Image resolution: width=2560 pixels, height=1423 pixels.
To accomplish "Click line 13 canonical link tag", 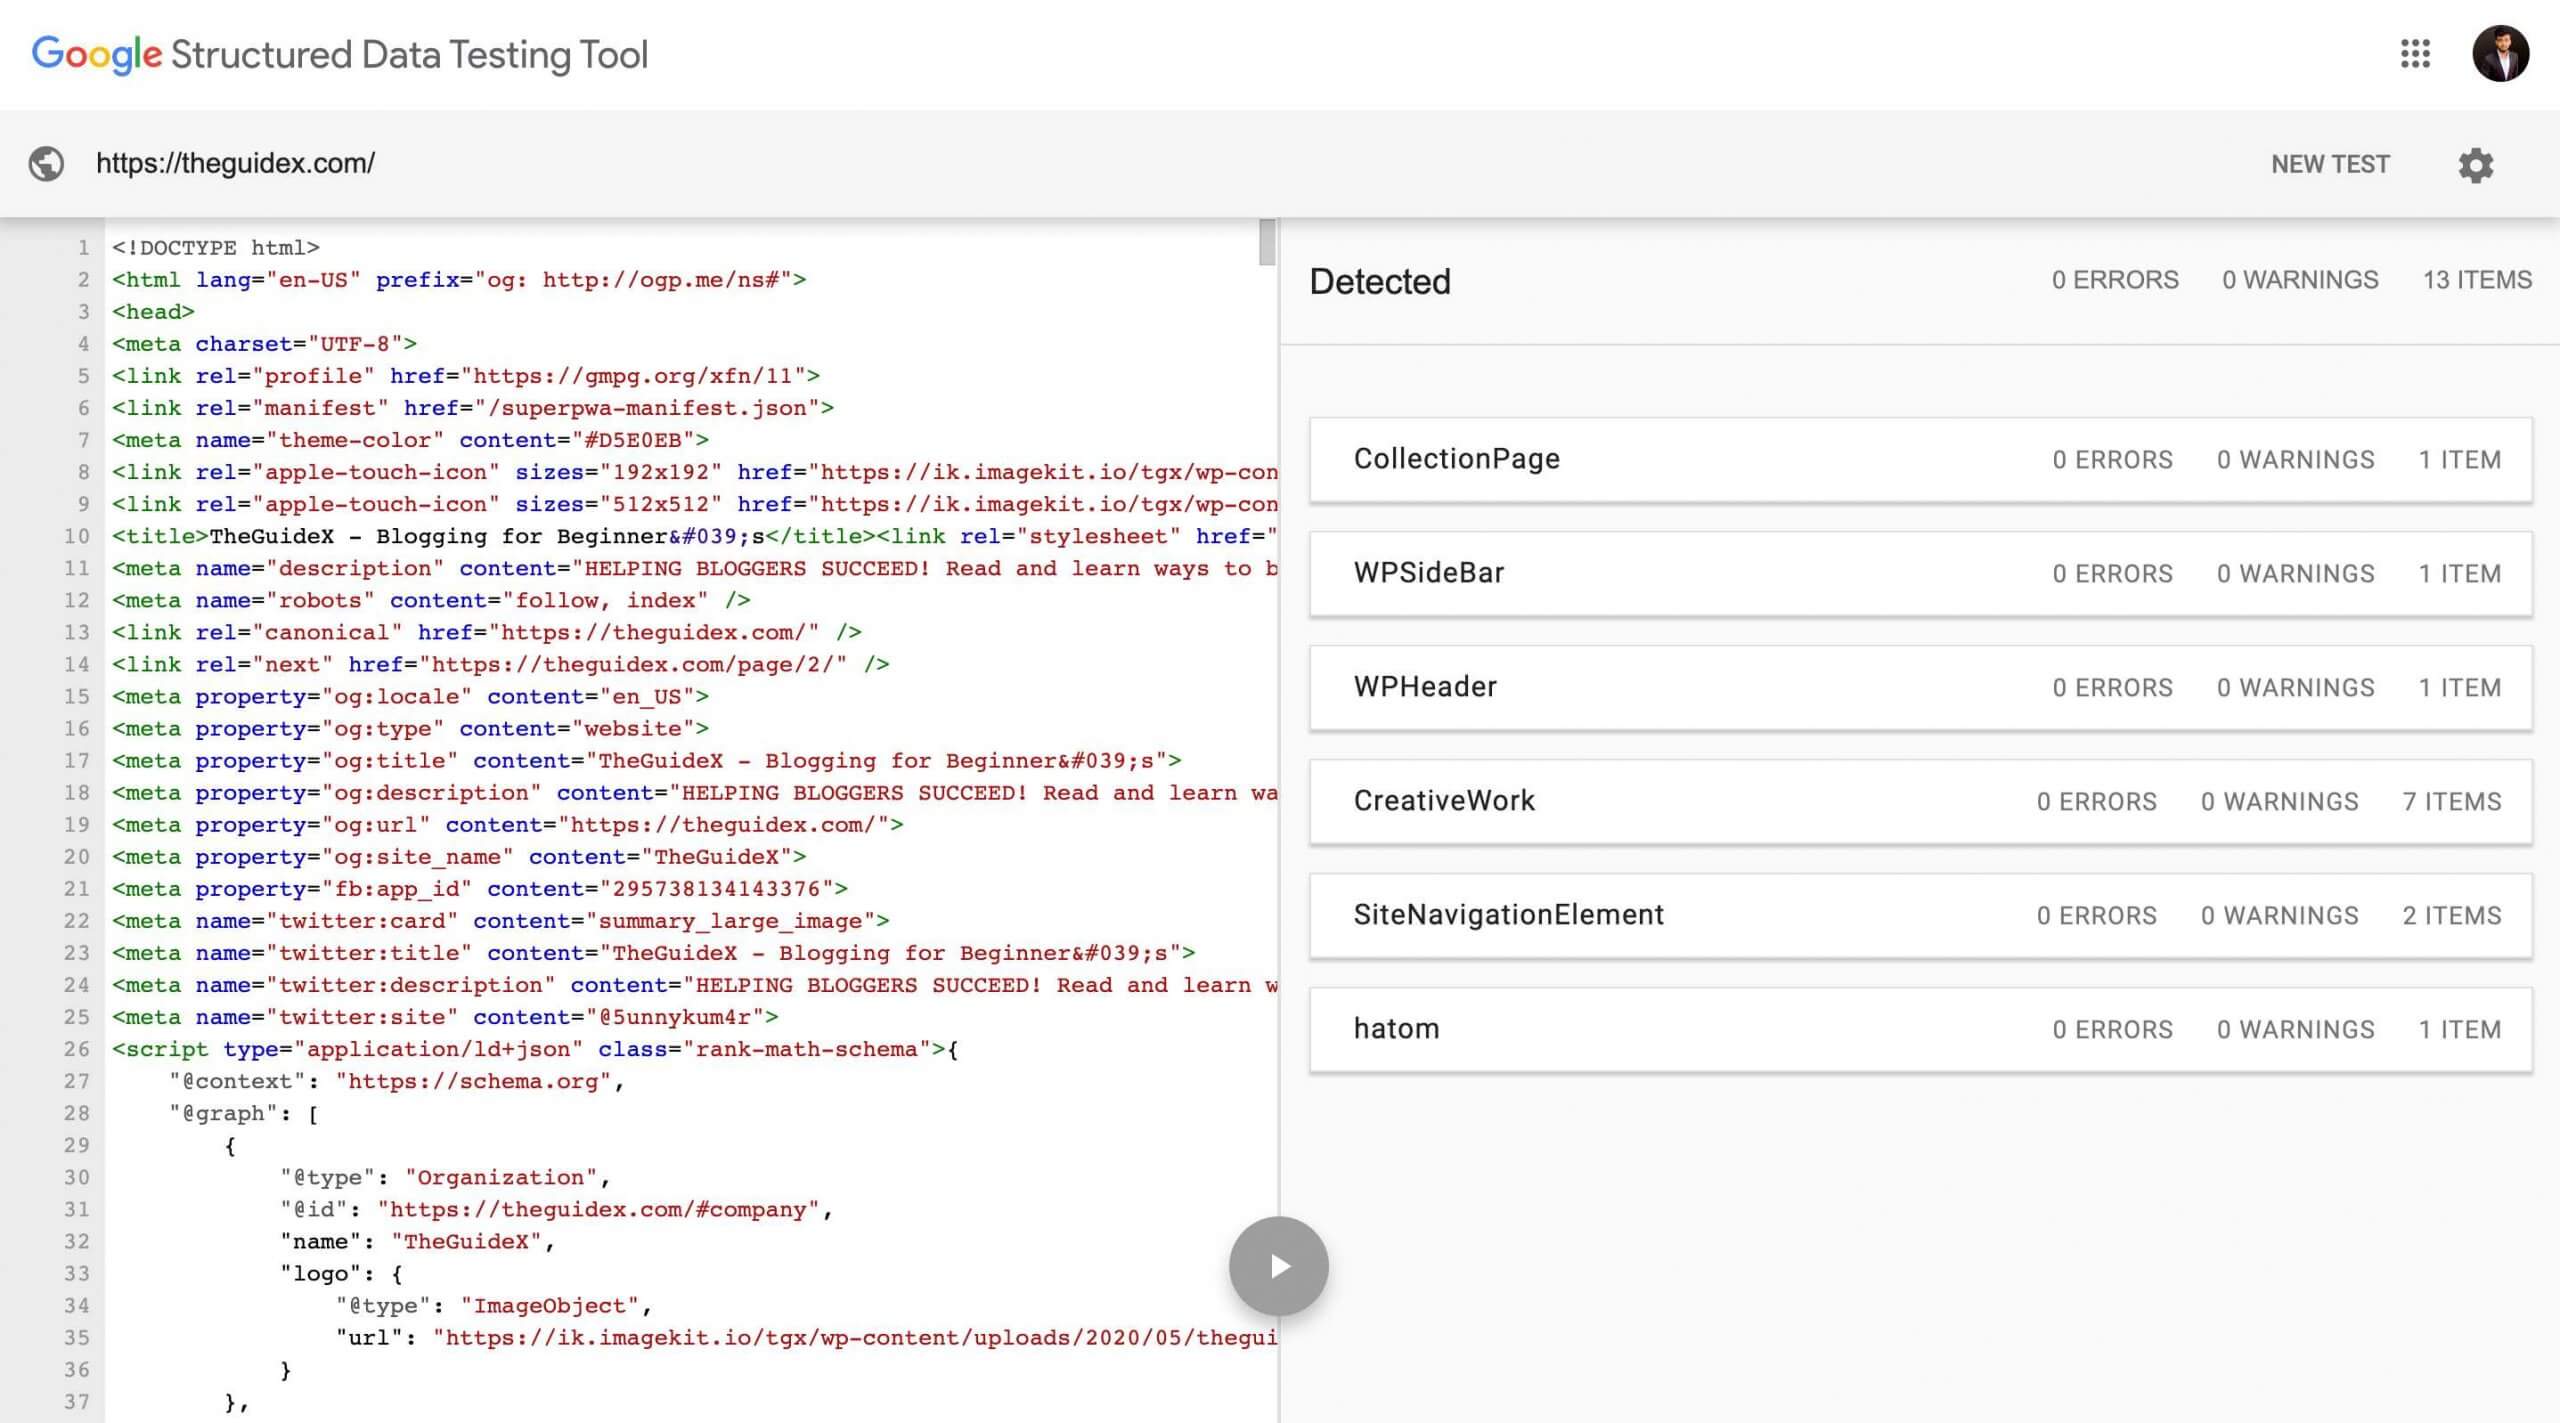I will (487, 631).
